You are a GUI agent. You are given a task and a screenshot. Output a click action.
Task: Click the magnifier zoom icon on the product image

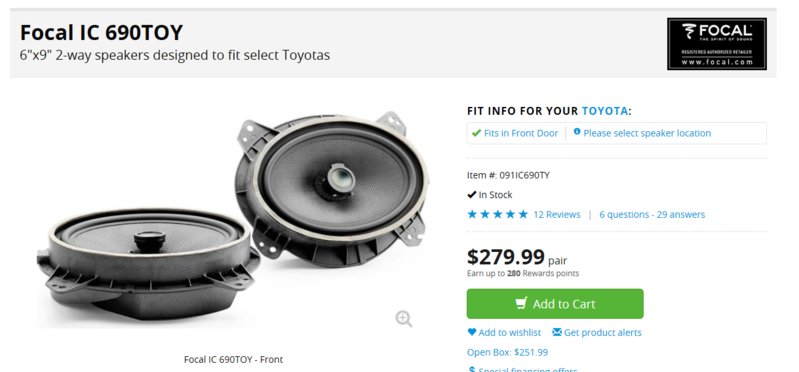tap(404, 319)
